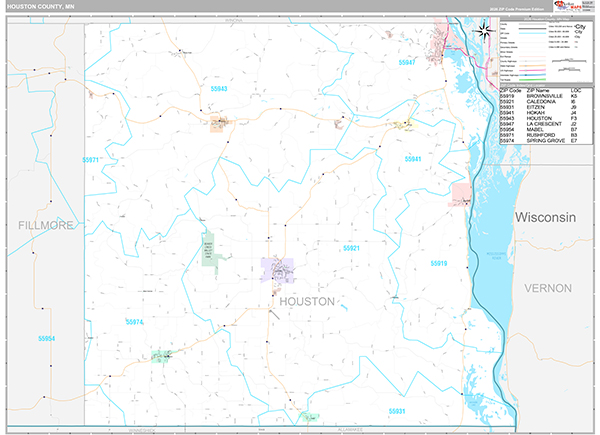Select the 55921 ZIP code label
Viewport: 600px width, 435px height.
coord(351,247)
